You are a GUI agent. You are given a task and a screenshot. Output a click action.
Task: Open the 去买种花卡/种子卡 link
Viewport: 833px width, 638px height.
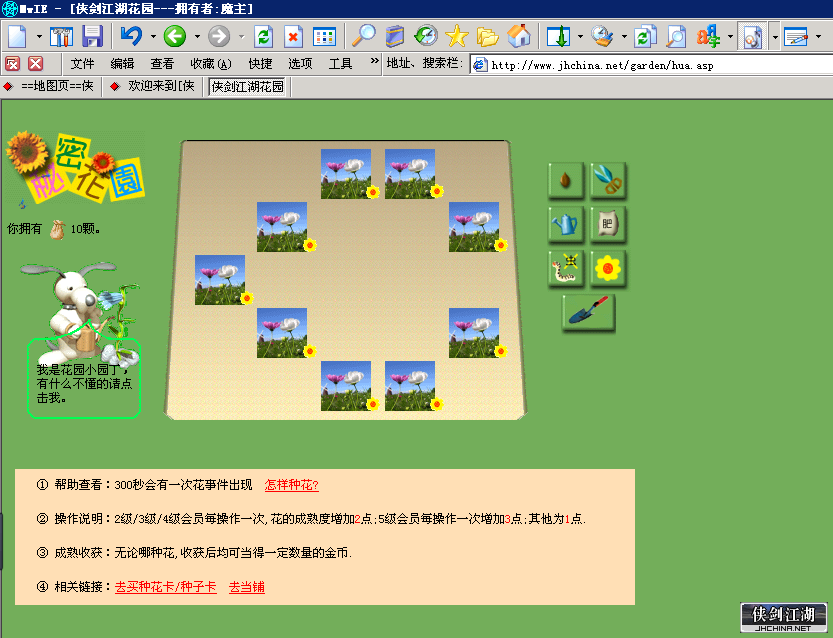coord(166,587)
